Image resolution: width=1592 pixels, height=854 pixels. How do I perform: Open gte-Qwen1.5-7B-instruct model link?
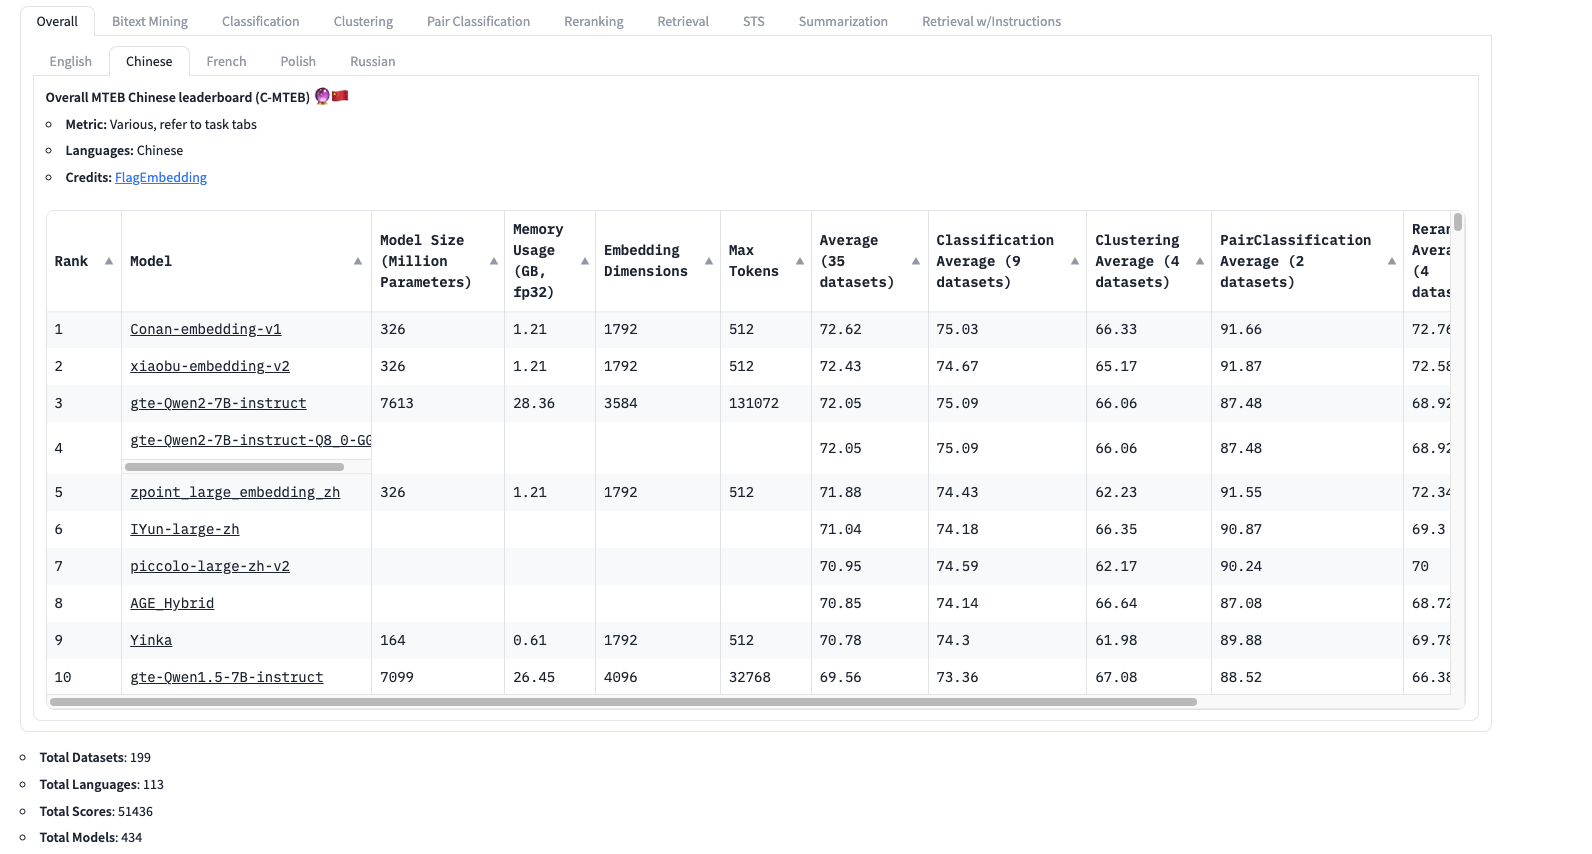point(227,677)
